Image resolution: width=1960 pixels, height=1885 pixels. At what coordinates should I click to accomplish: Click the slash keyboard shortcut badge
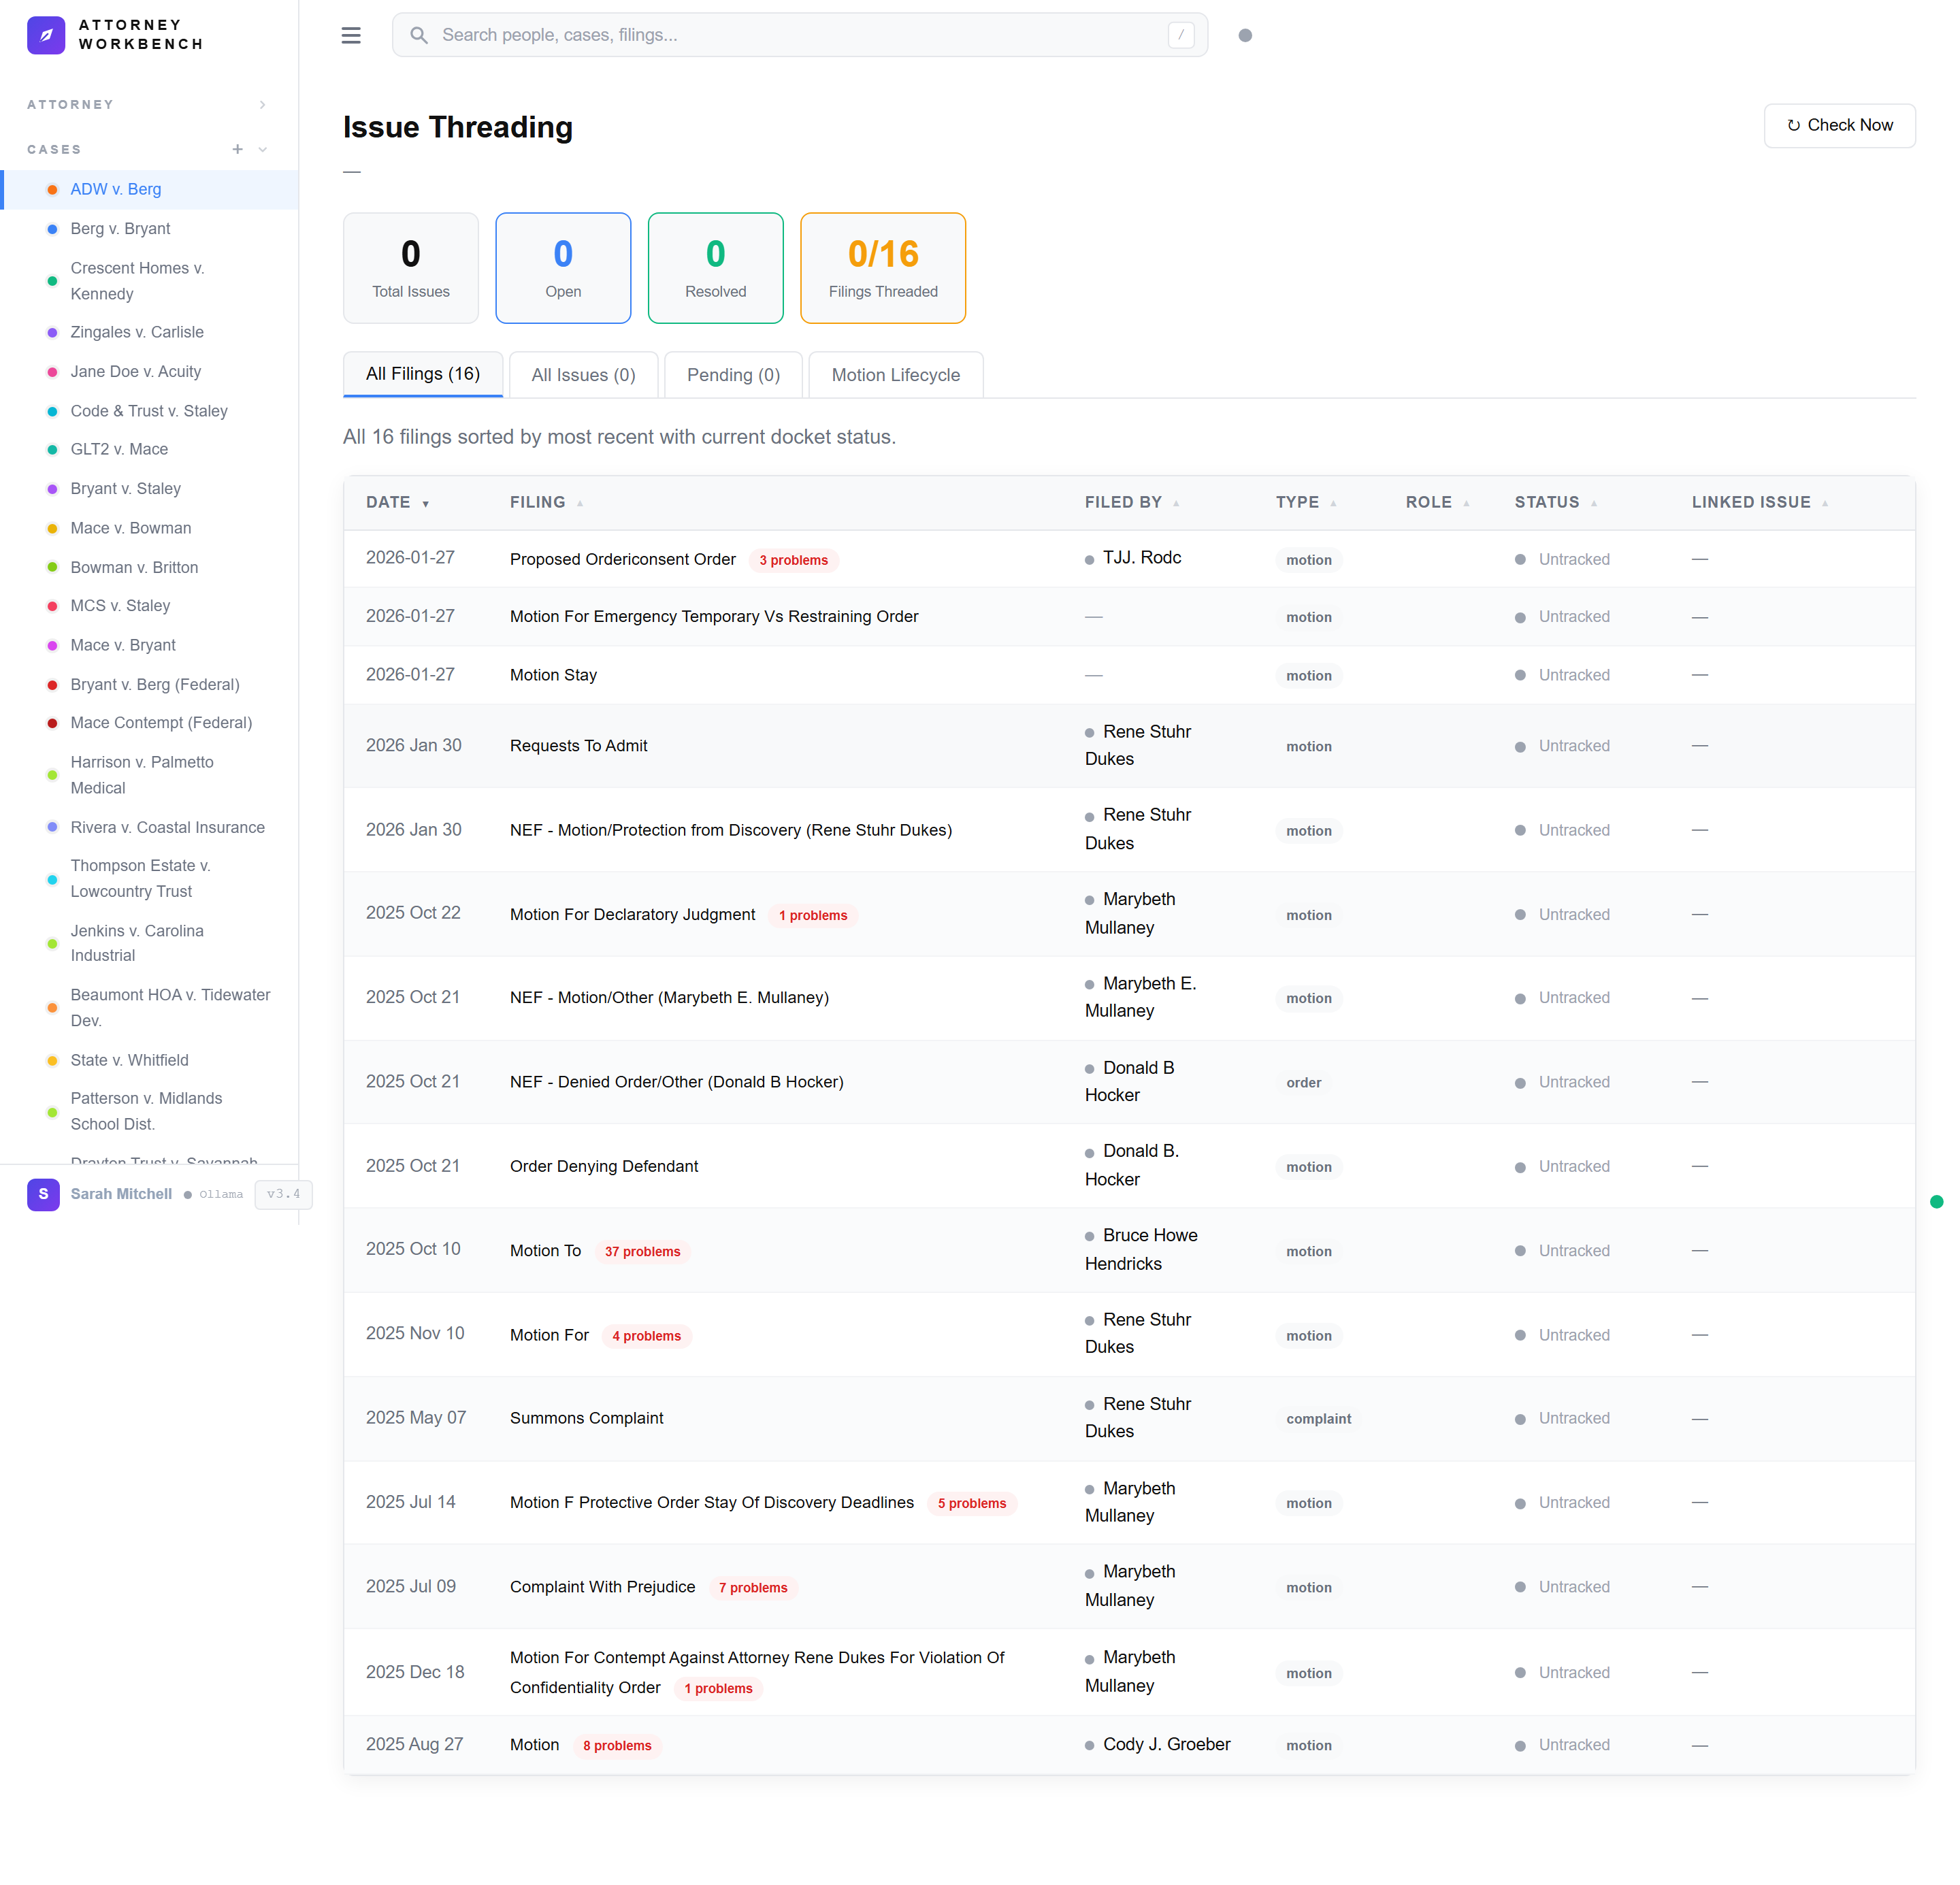pos(1181,34)
